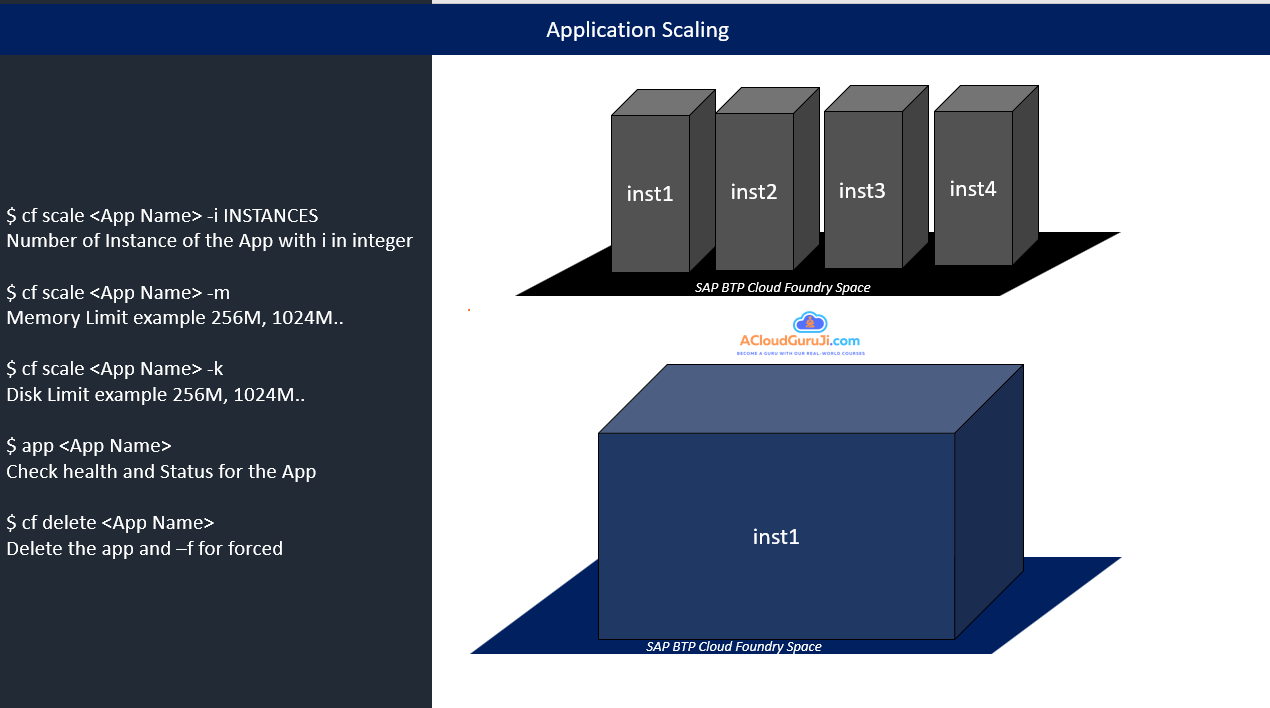Click the 'cf scale -i INSTANCES' command line

point(162,215)
